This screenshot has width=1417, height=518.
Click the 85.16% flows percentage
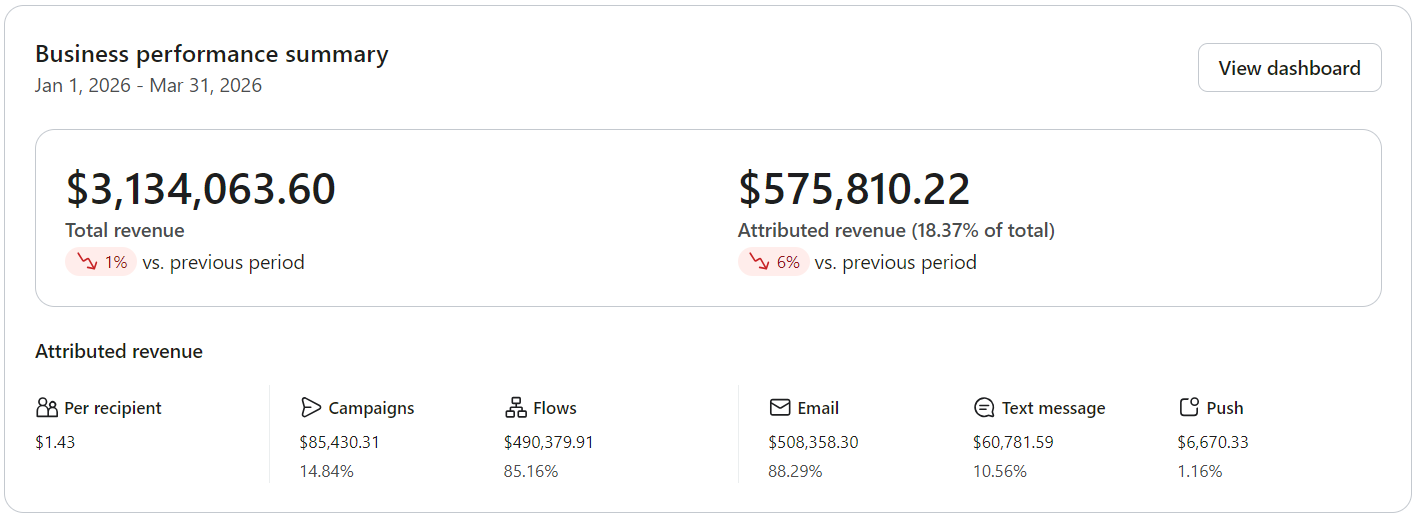click(531, 471)
